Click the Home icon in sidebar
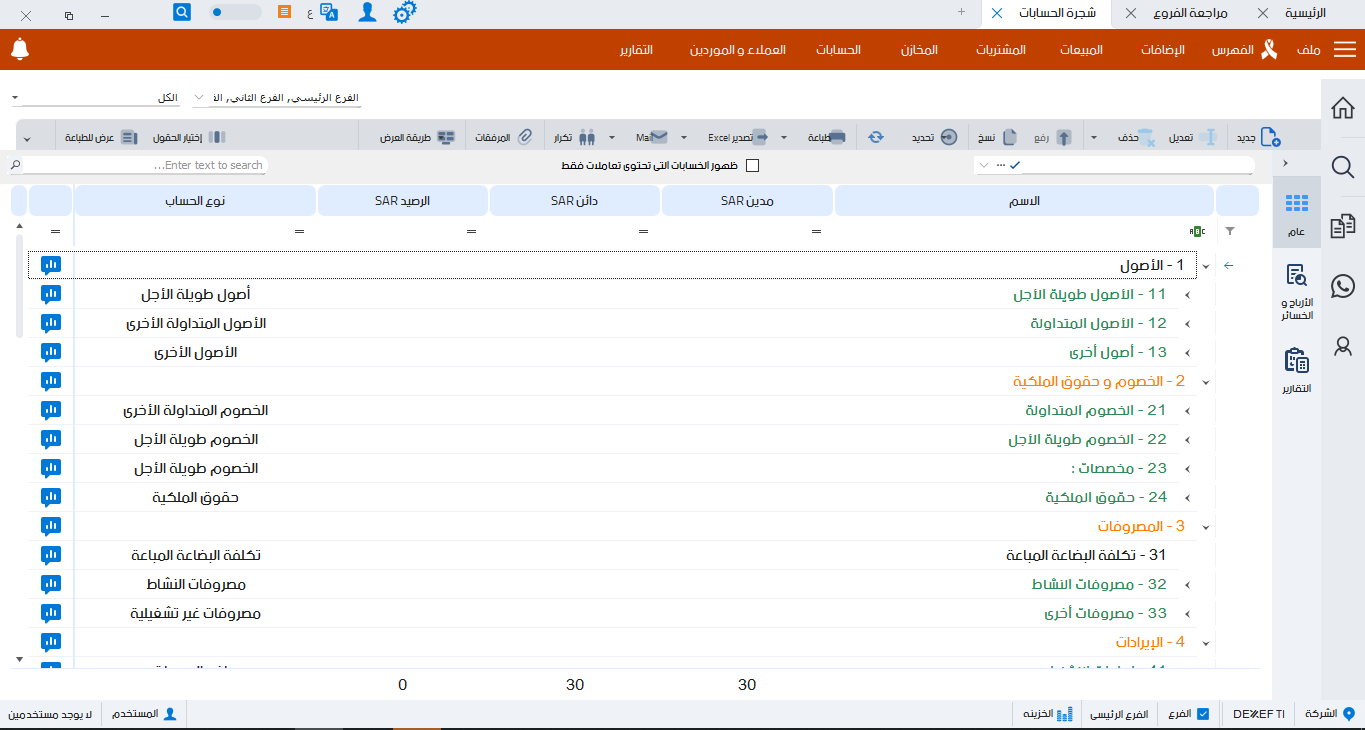 (1343, 108)
